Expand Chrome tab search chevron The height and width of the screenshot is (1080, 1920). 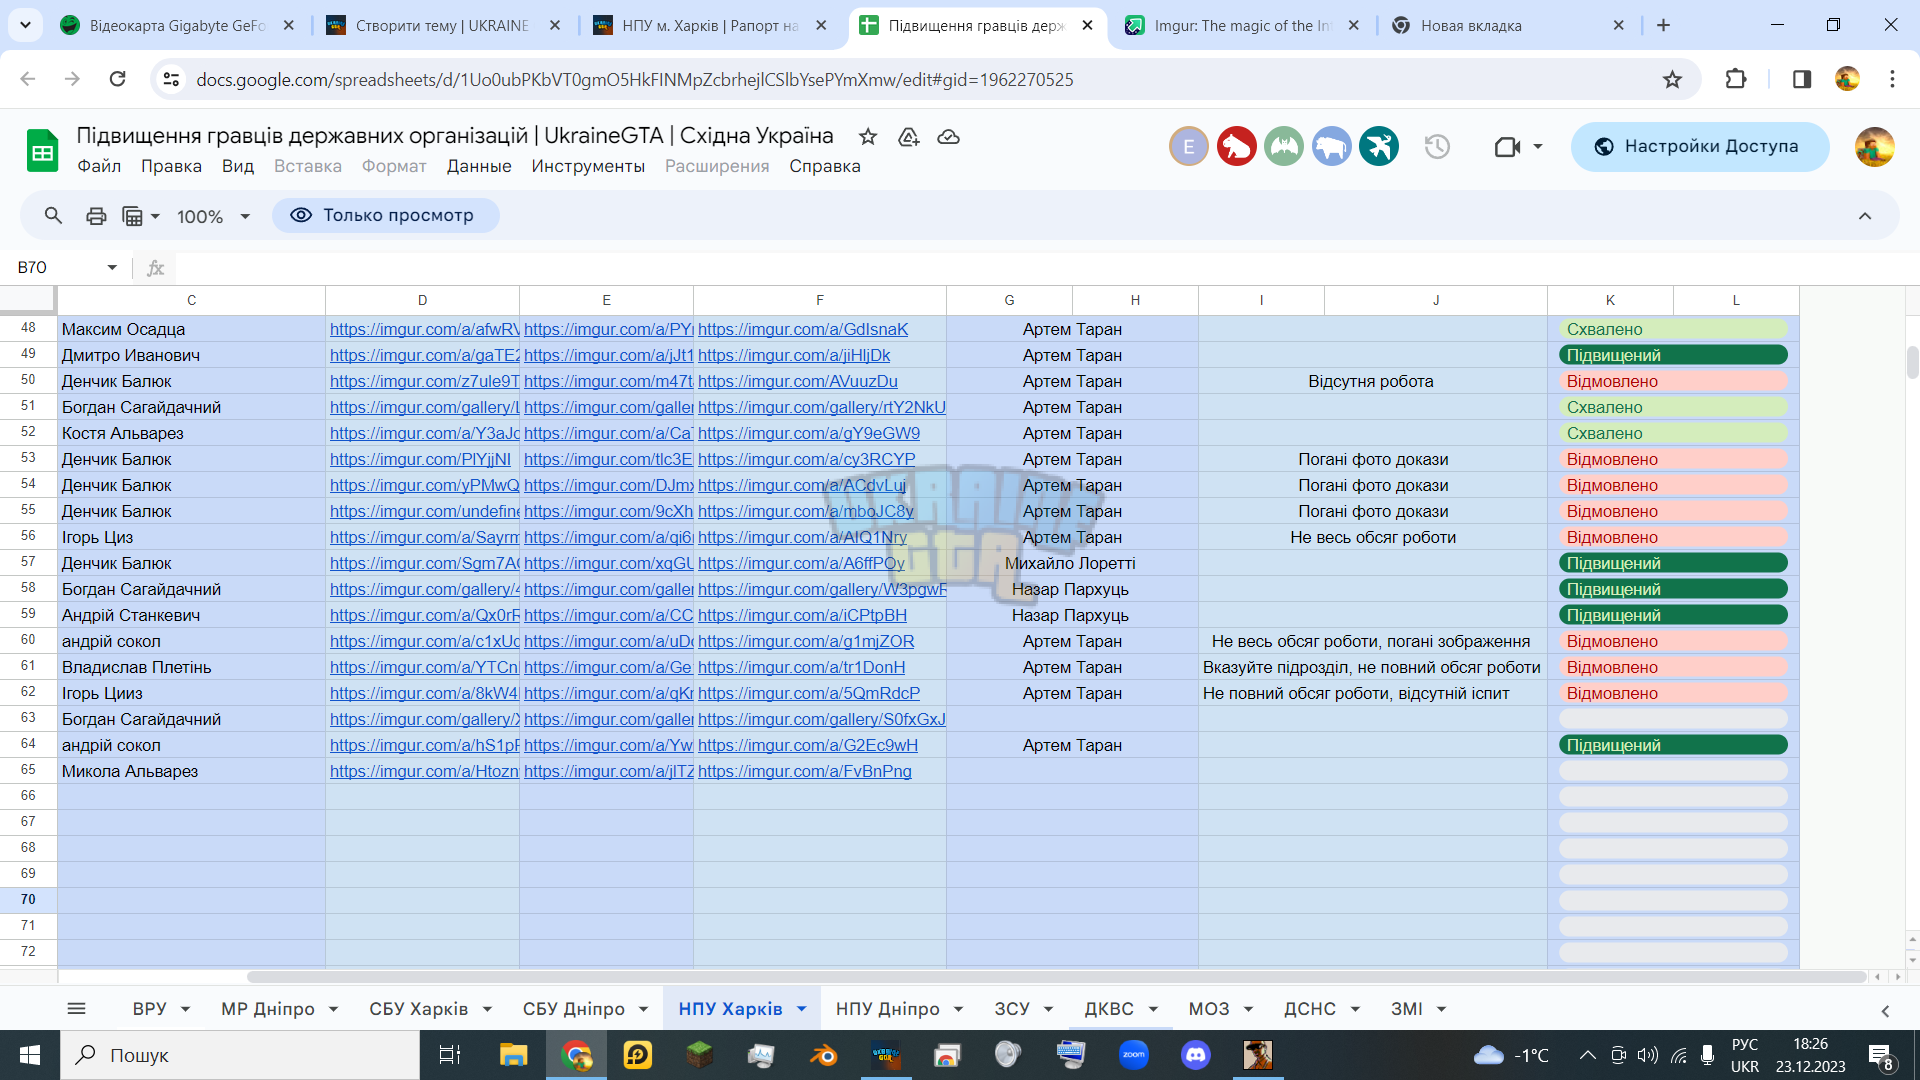coord(25,24)
